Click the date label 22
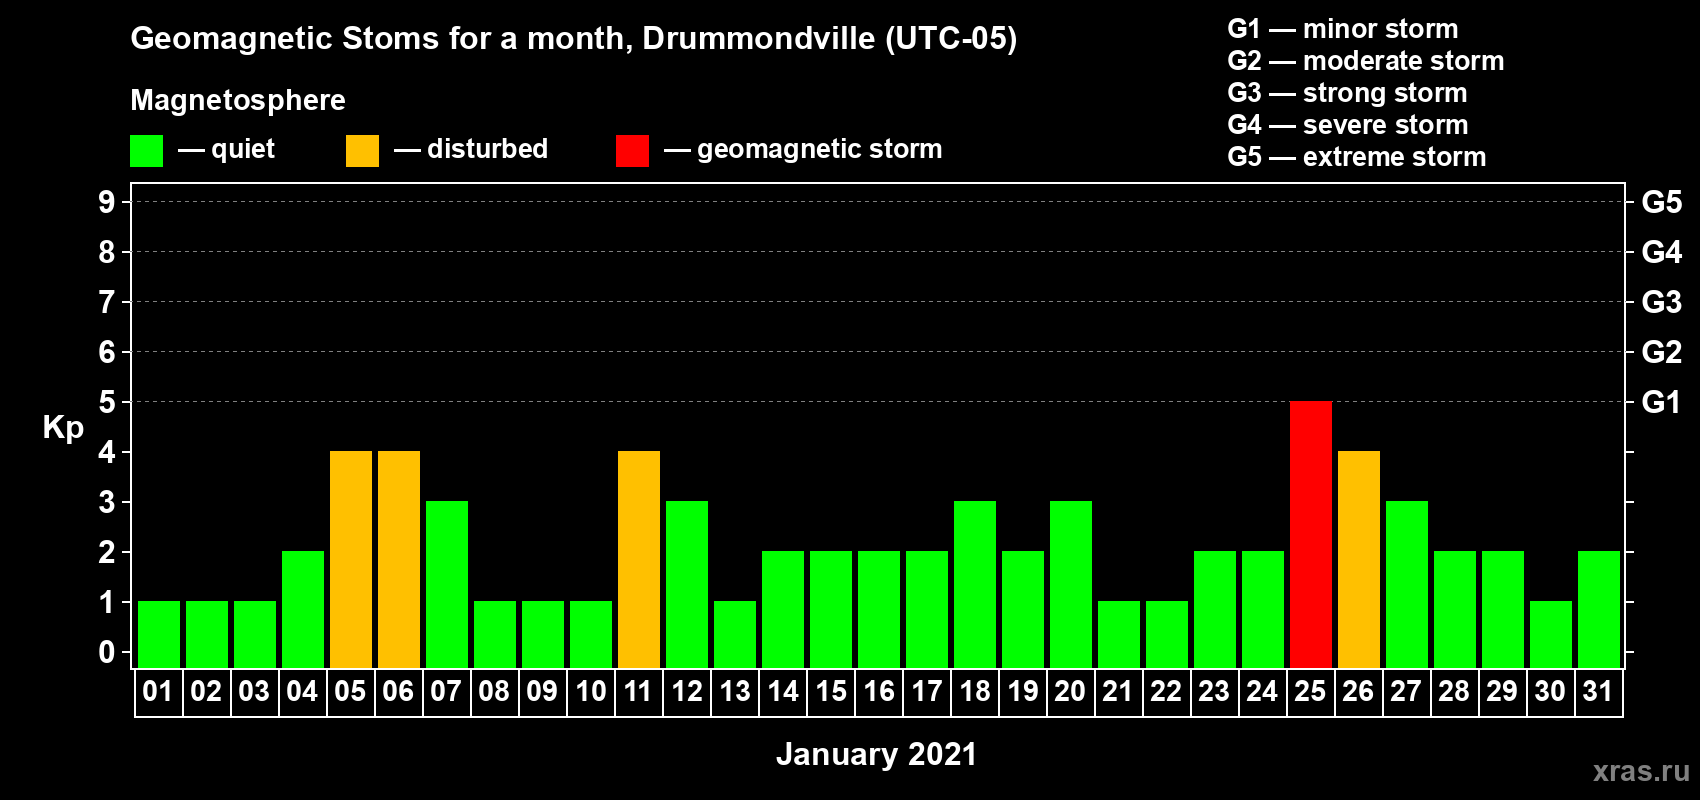The width and height of the screenshot is (1700, 800). pyautogui.click(x=1166, y=691)
